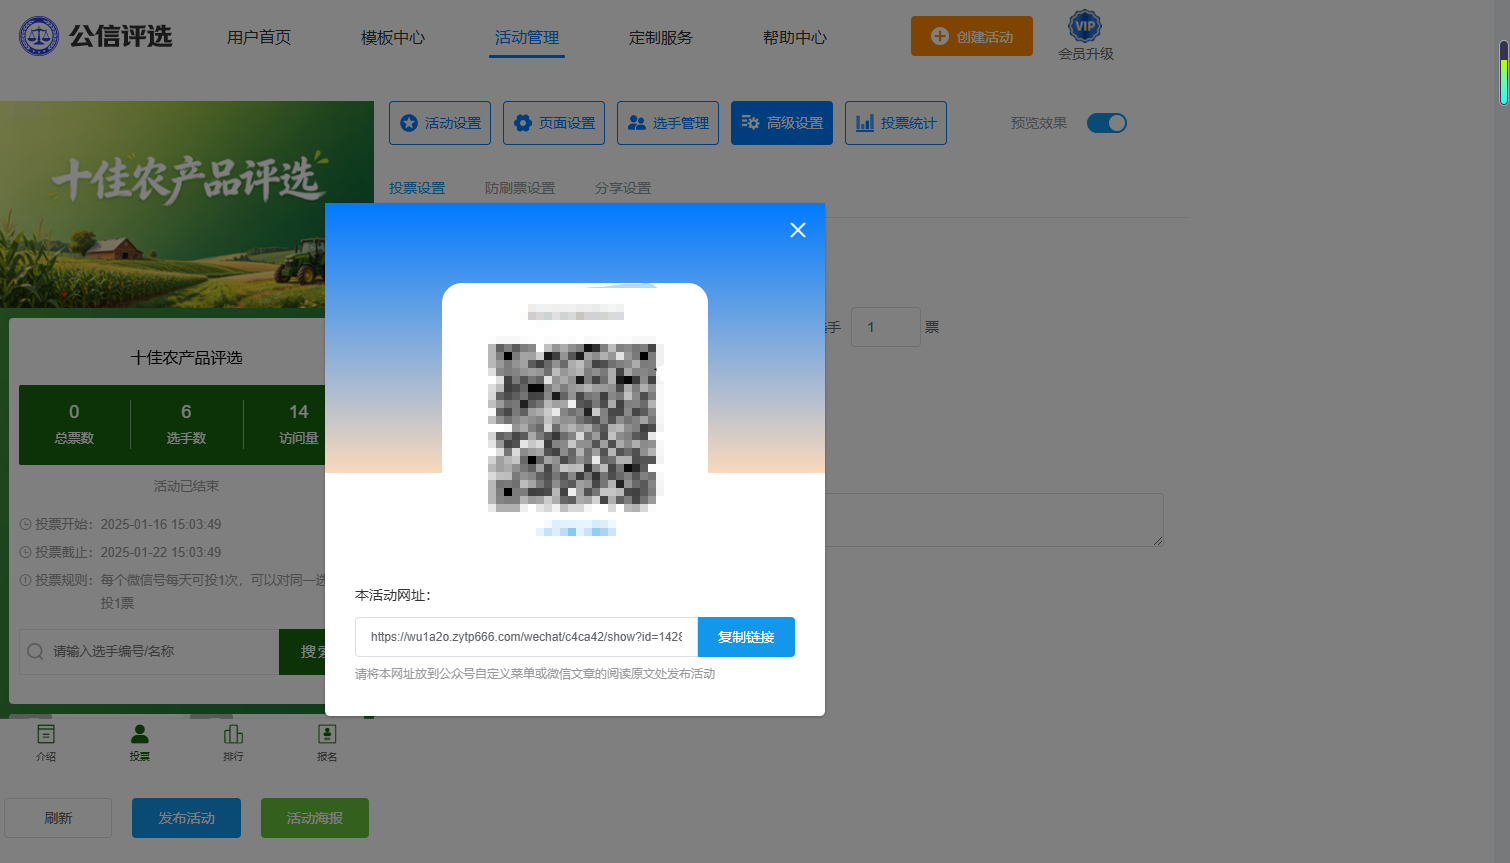Screen dimensions: 1510x863
Task: Click the vote count input showing 1
Action: point(886,327)
